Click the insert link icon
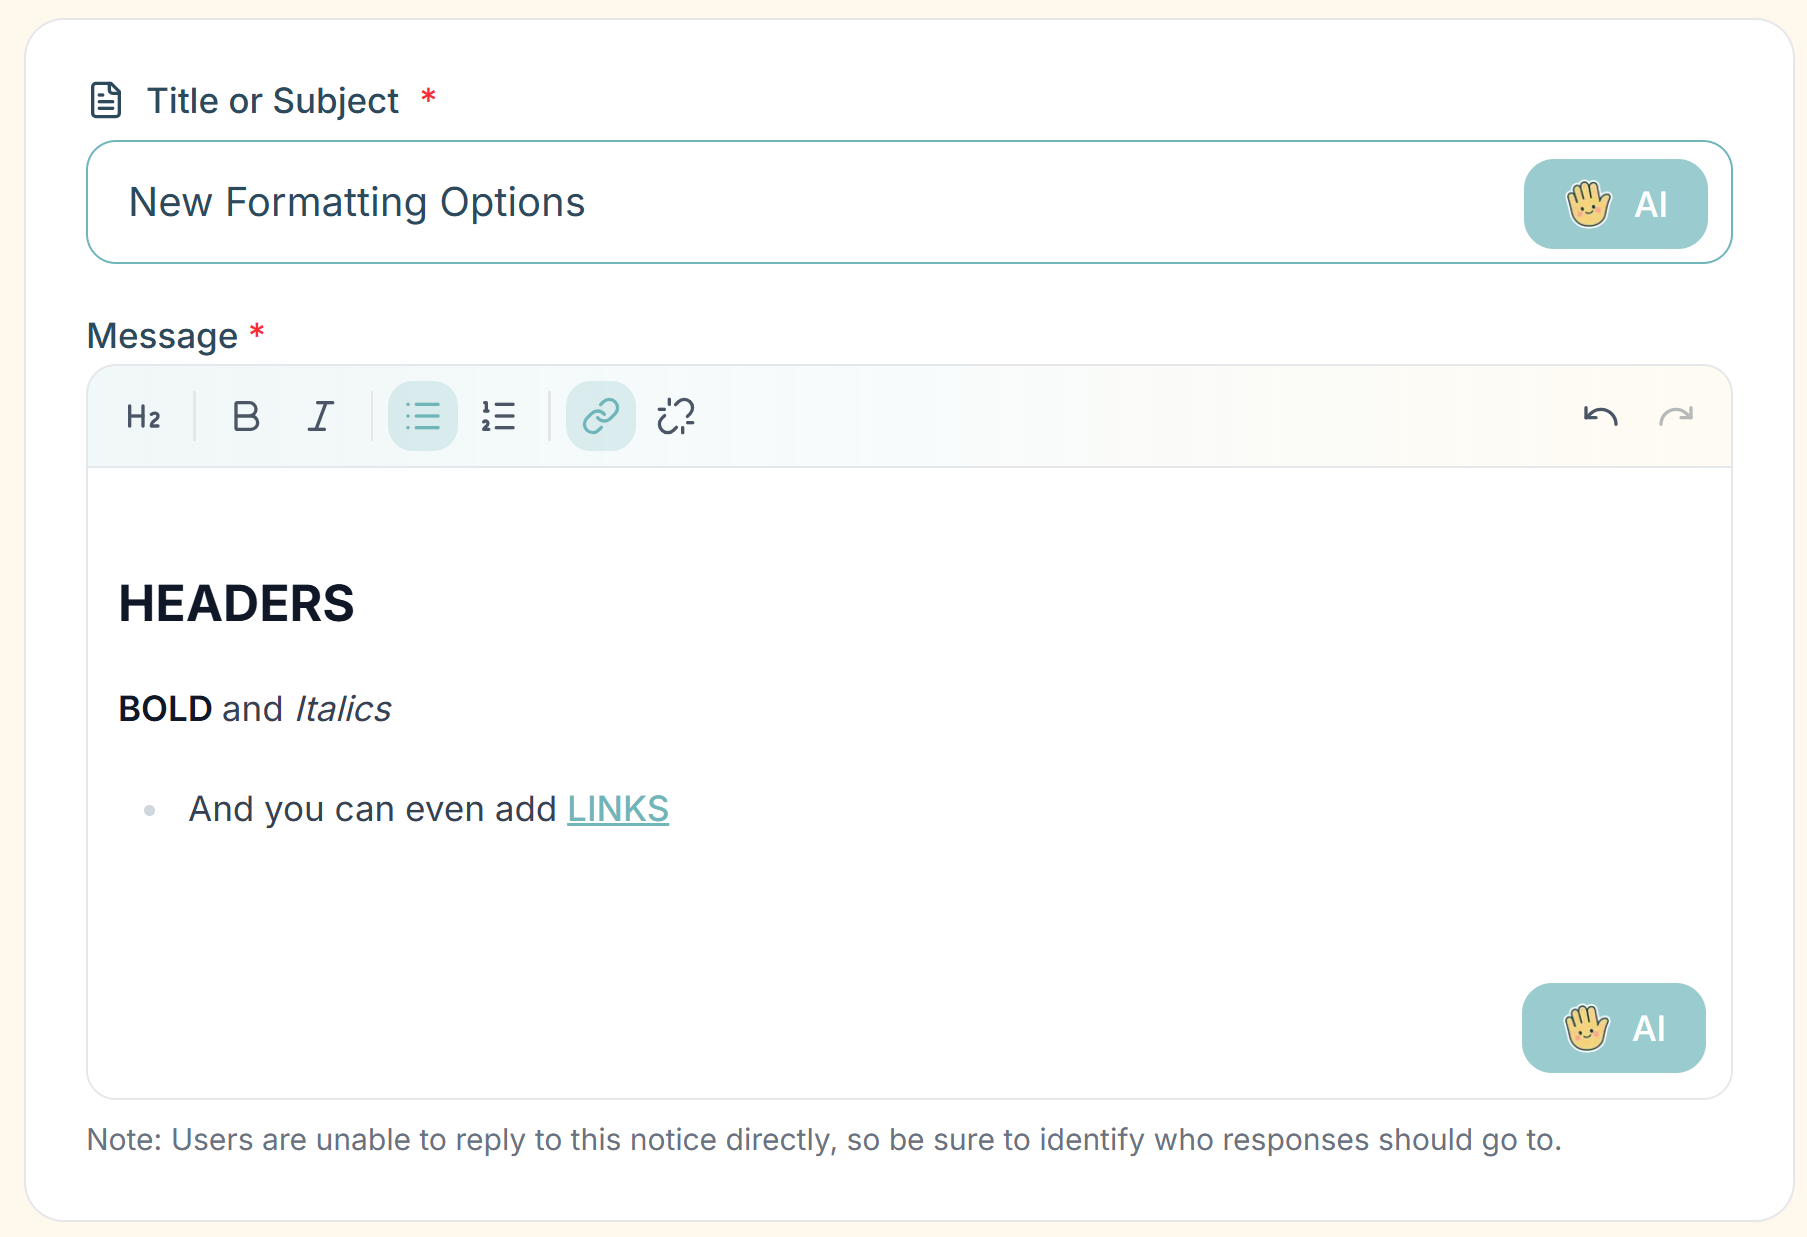Image resolution: width=1807 pixels, height=1237 pixels. (600, 416)
